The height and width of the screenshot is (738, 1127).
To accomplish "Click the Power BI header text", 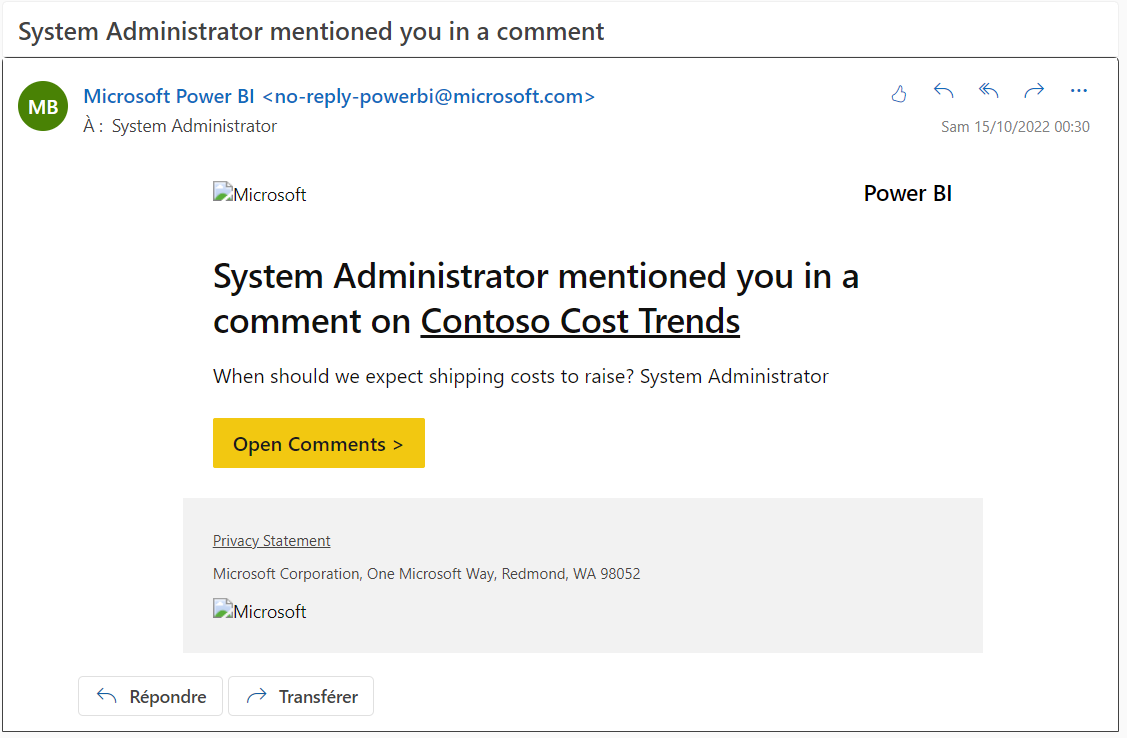I will pos(908,193).
